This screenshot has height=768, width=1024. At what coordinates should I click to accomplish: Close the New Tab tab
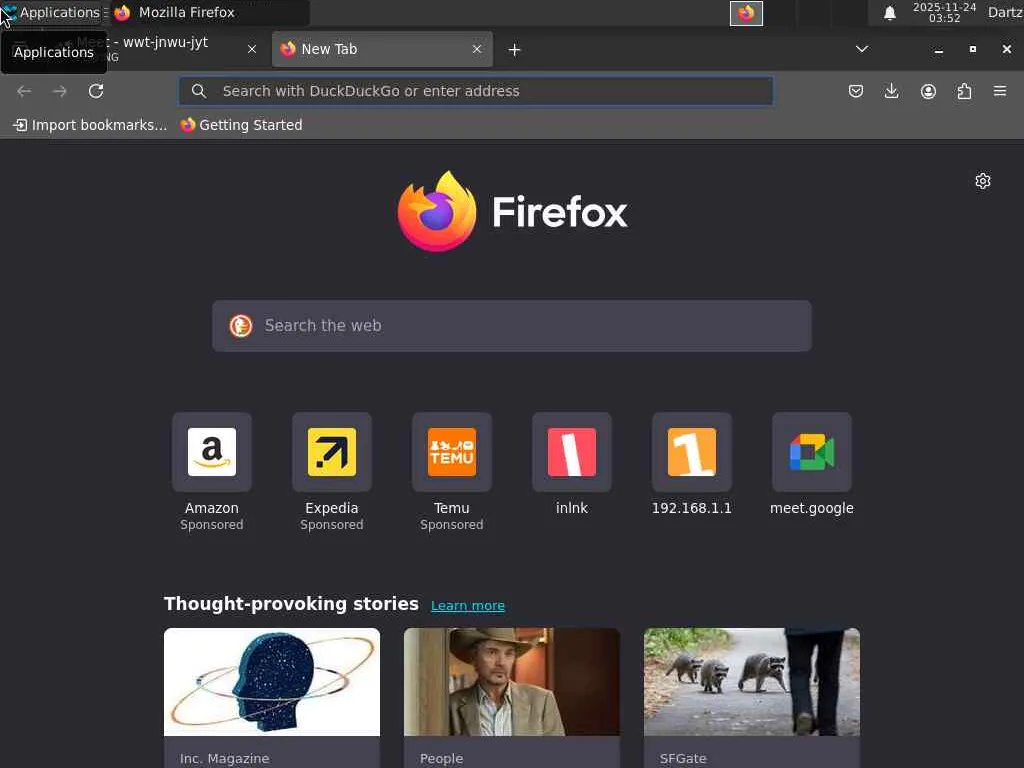pyautogui.click(x=477, y=49)
